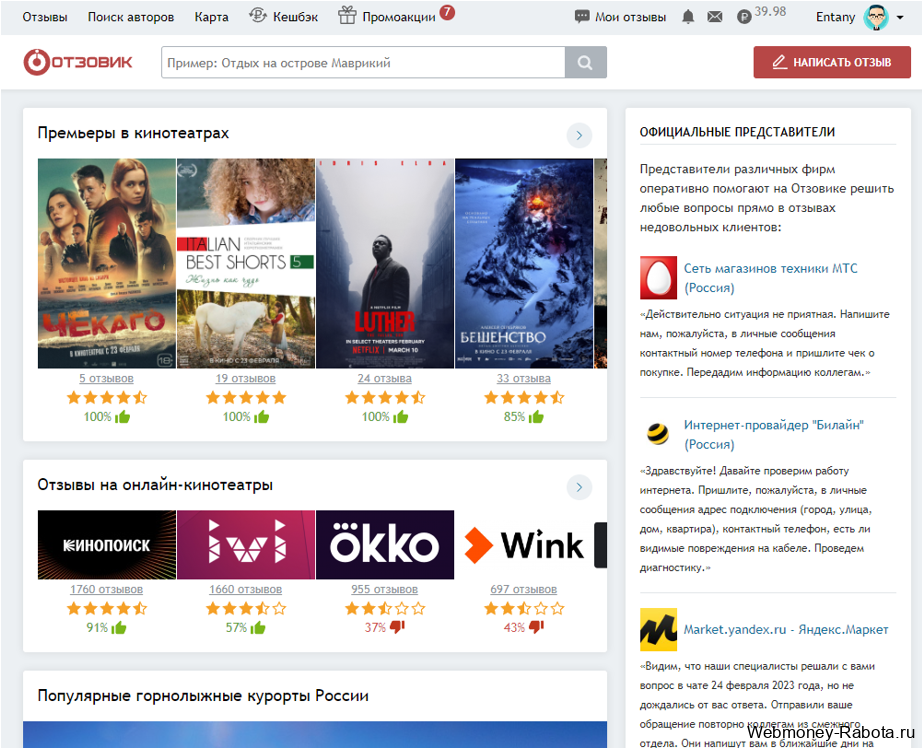This screenshot has height=748, width=922.
Task: Click thumbs-down icon beside 37%
Action: [x=397, y=627]
